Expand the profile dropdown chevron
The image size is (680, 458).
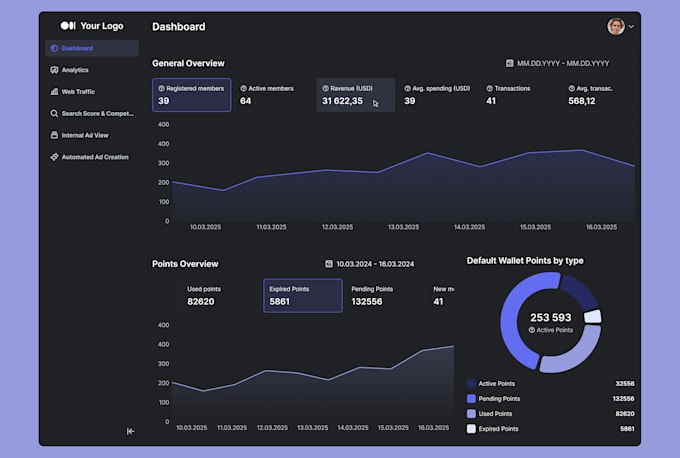[x=631, y=26]
